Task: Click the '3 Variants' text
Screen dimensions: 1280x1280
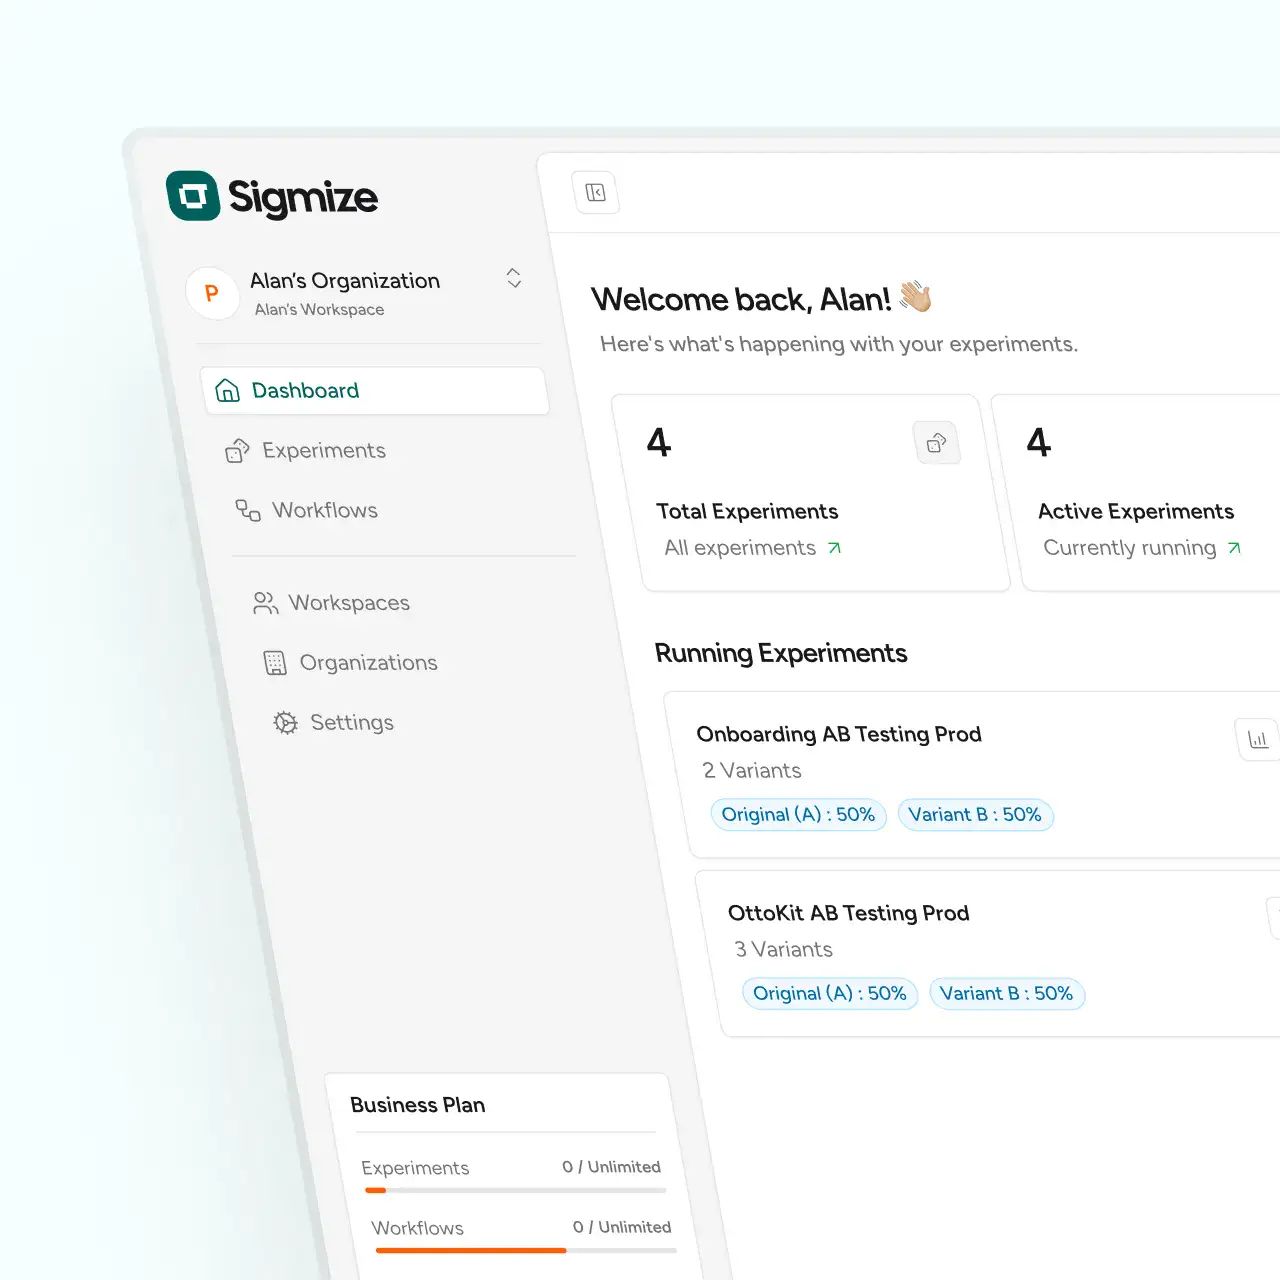Action: 784,950
